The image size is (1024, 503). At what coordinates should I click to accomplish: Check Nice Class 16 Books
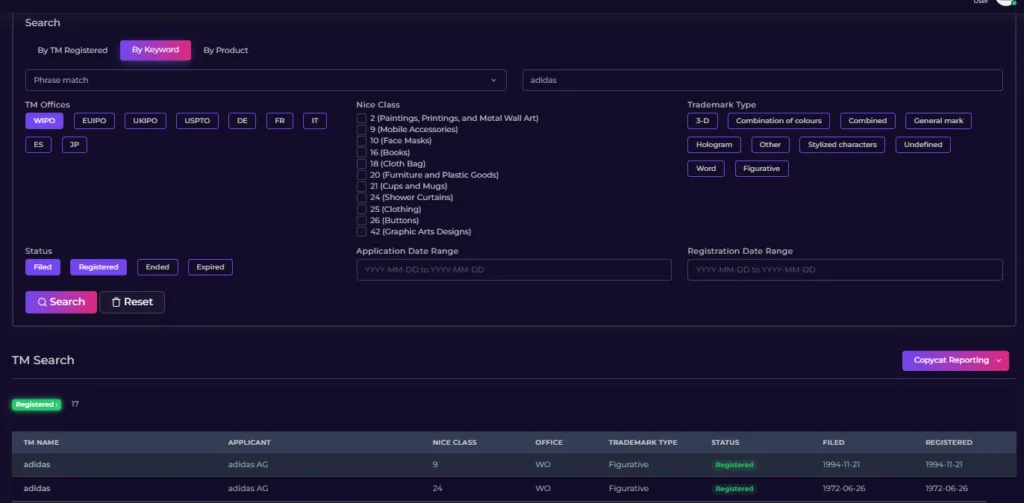click(x=361, y=152)
